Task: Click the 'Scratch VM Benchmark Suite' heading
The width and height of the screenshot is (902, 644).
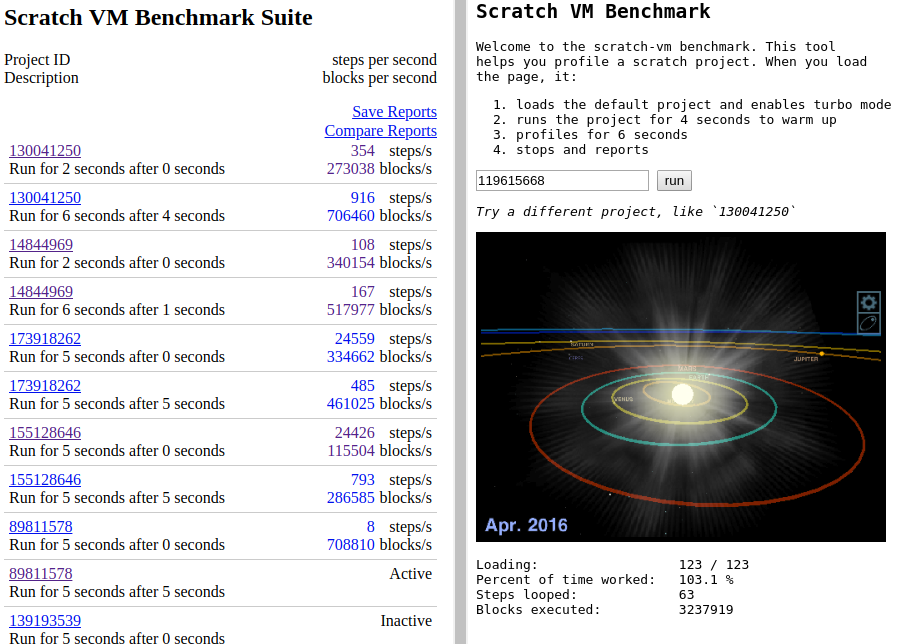Action: click(x=158, y=18)
